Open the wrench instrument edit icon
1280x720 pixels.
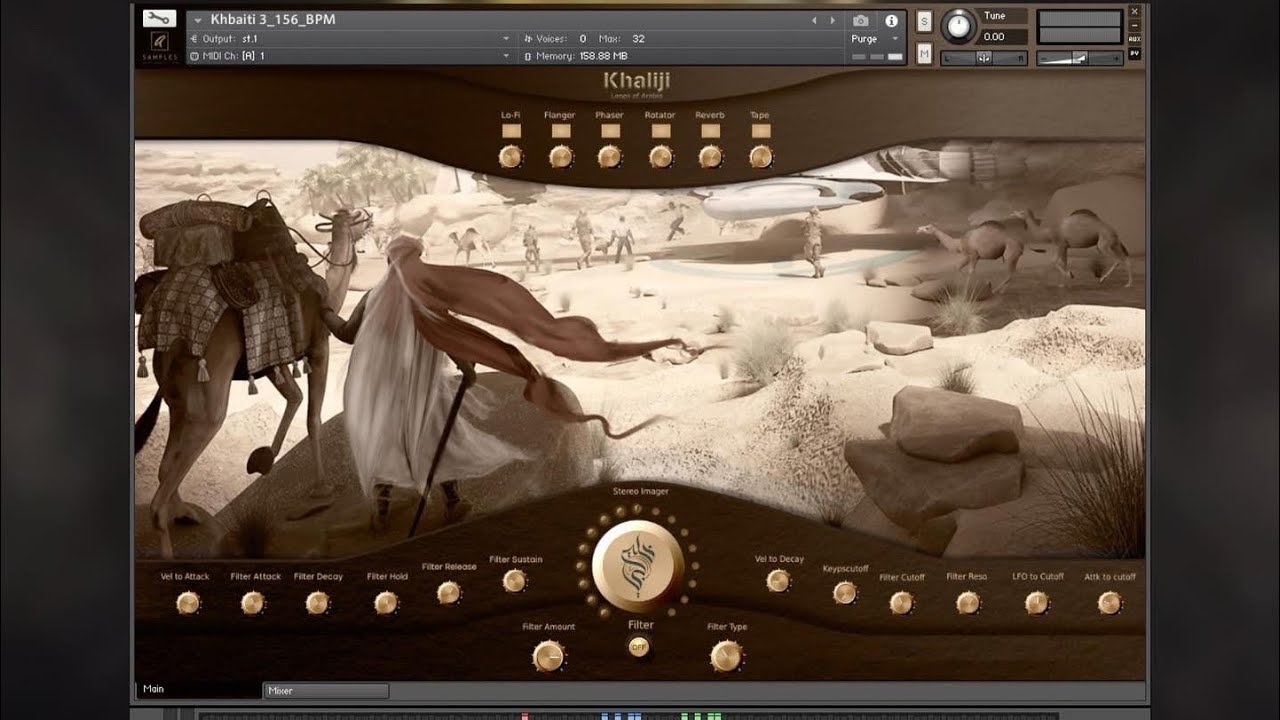(160, 18)
